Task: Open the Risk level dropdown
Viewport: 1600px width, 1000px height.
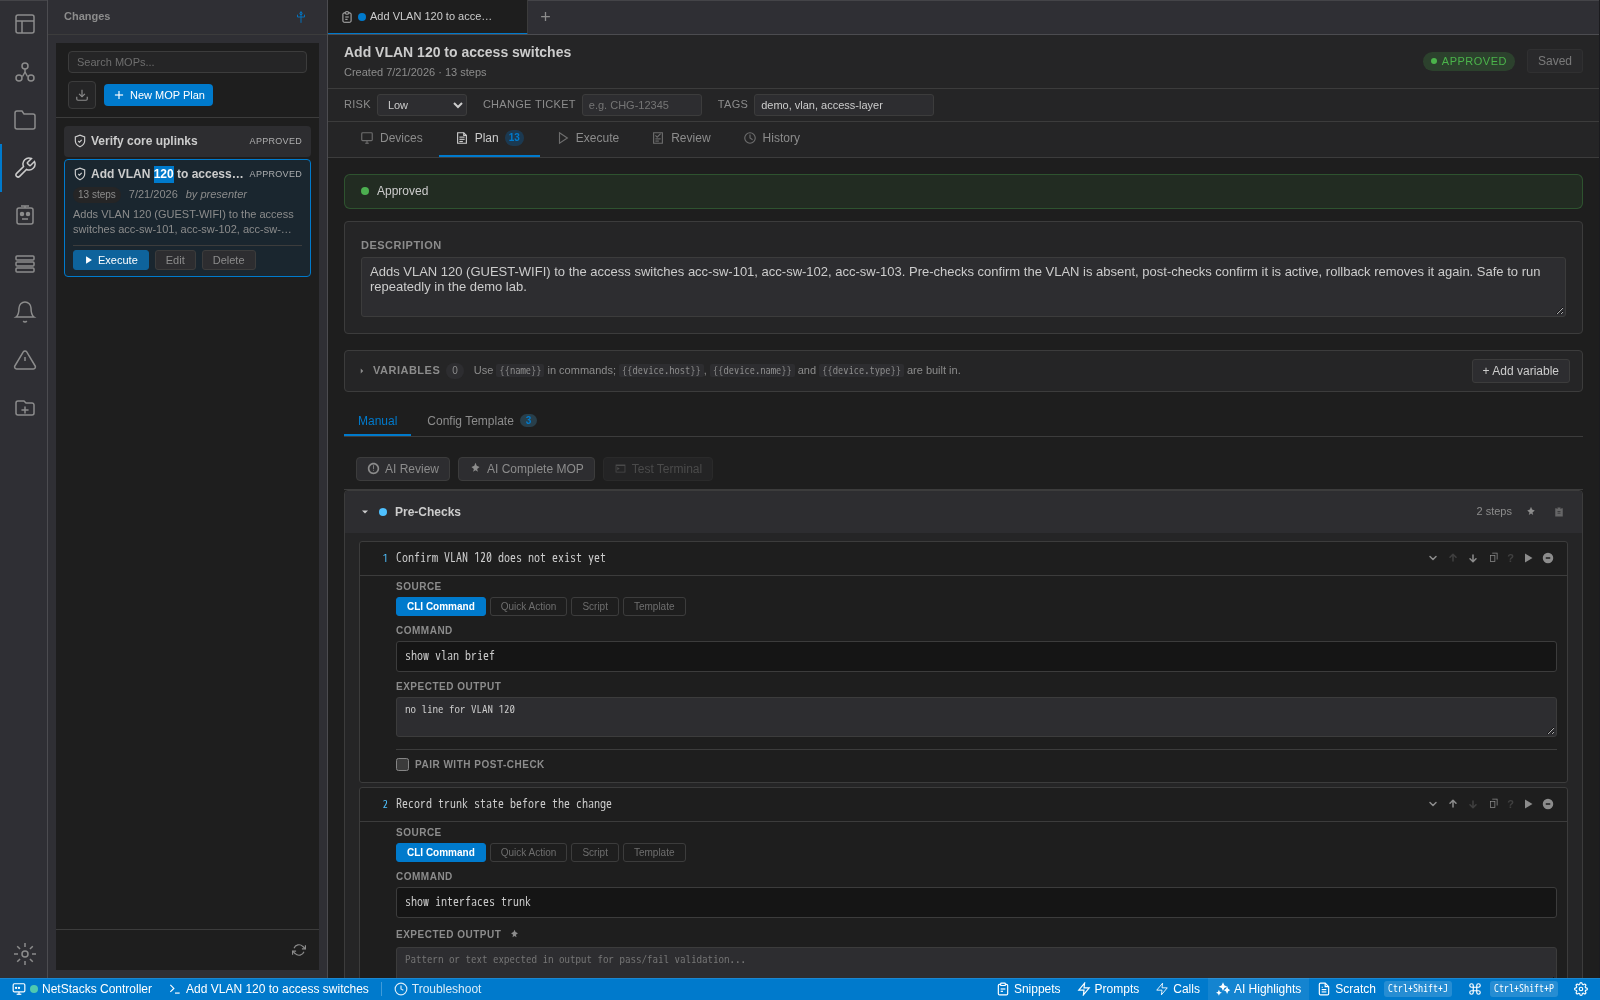Action: click(x=422, y=105)
